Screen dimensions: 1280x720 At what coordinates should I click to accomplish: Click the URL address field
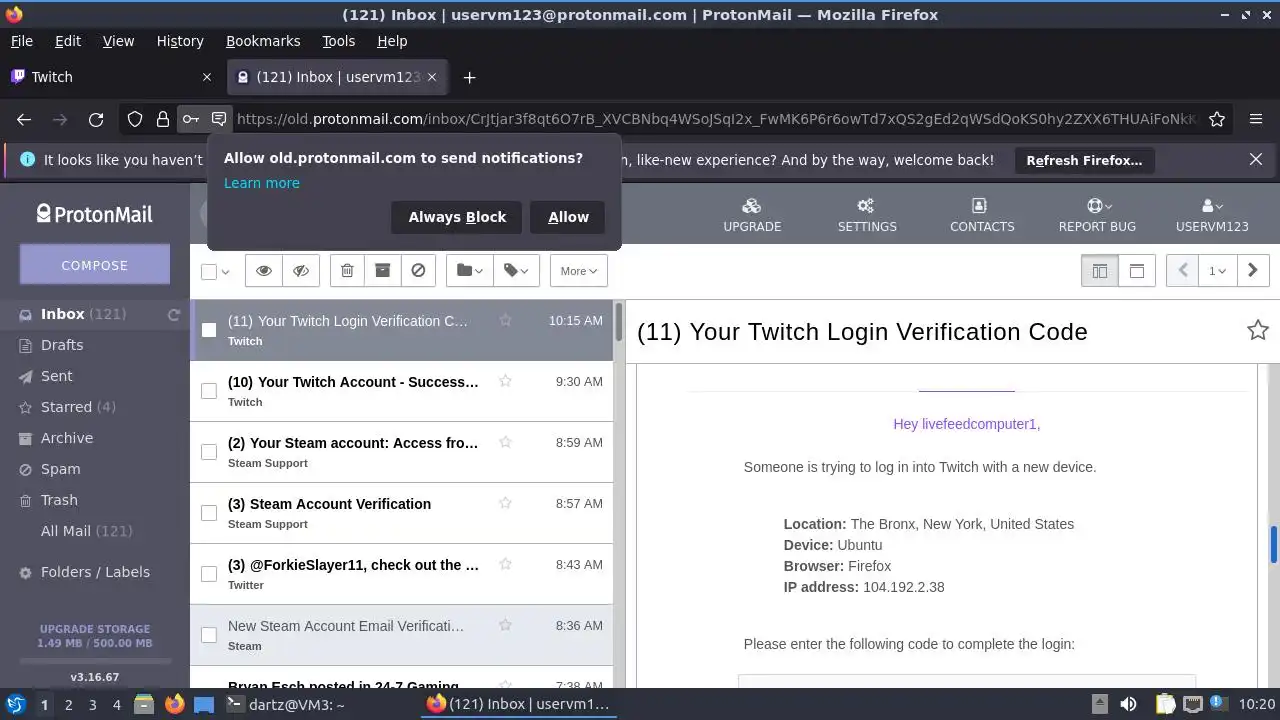click(715, 119)
